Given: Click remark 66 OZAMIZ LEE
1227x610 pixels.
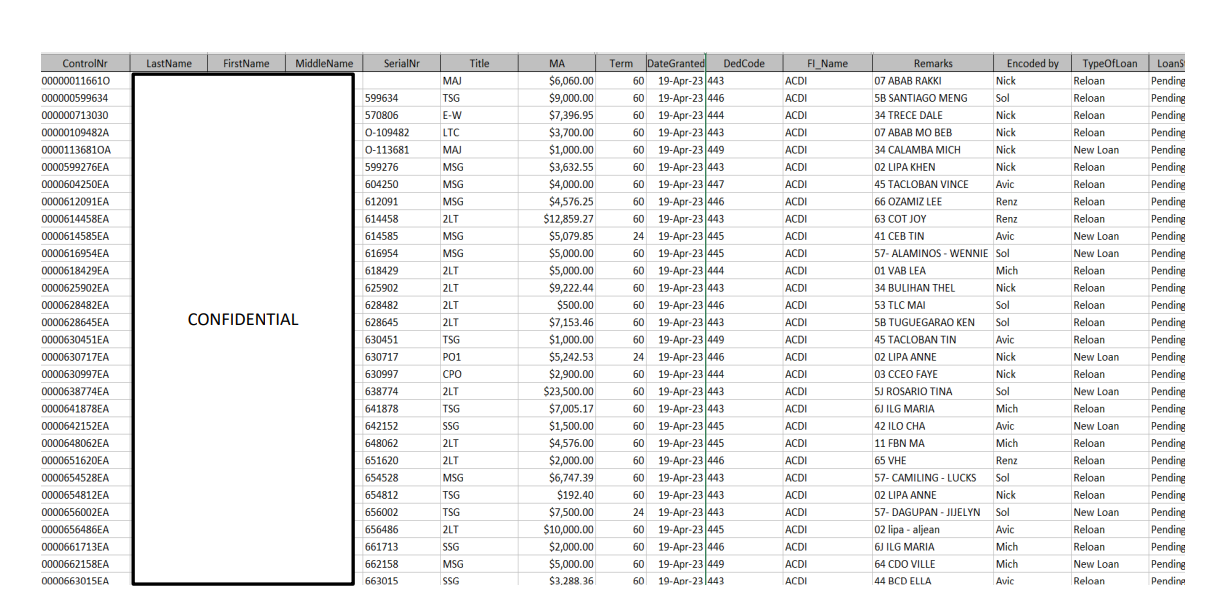Looking at the screenshot, I should (x=933, y=202).
